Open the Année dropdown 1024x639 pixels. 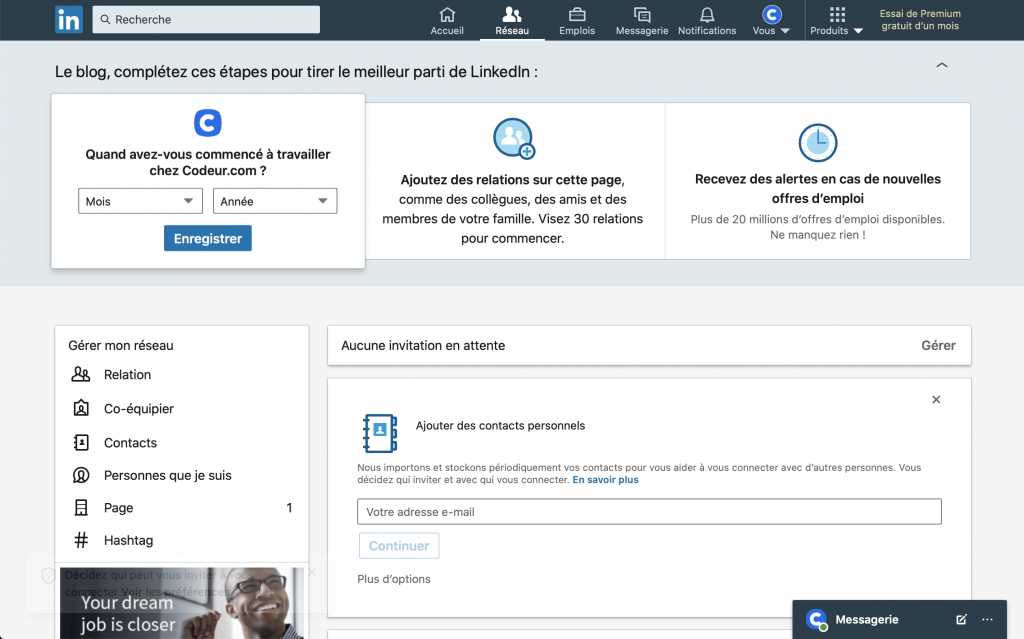[275, 201]
